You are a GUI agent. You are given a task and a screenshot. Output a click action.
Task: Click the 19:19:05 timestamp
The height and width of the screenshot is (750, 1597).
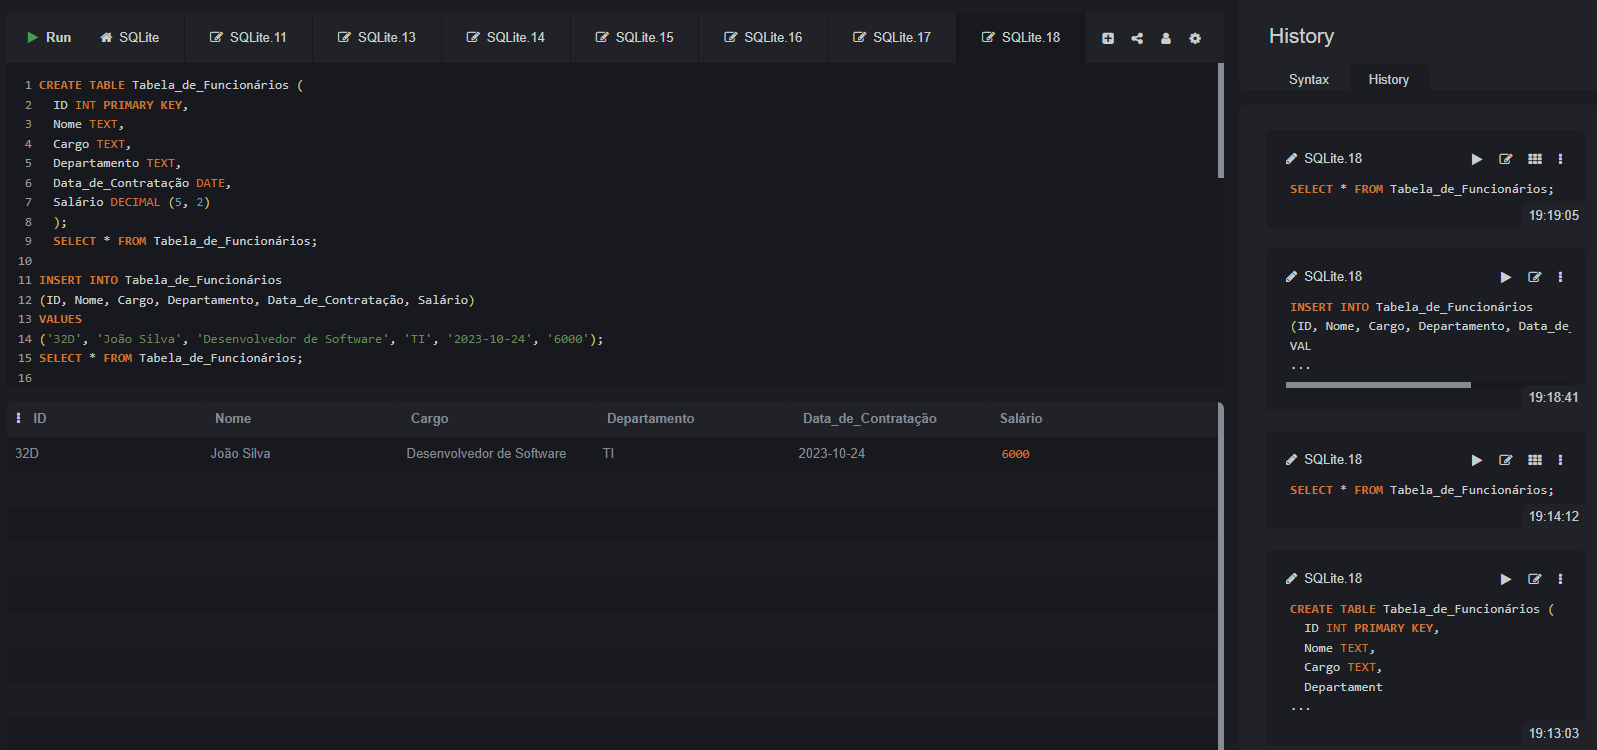tap(1553, 215)
